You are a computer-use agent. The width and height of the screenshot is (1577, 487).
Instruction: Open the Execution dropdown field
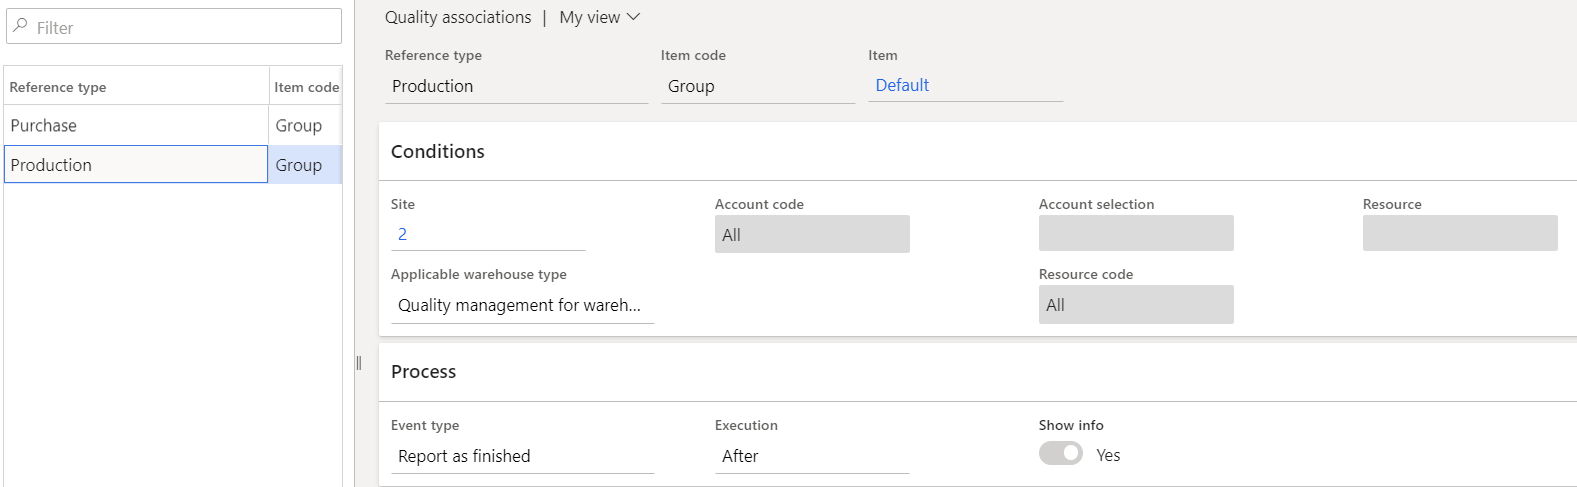[811, 456]
